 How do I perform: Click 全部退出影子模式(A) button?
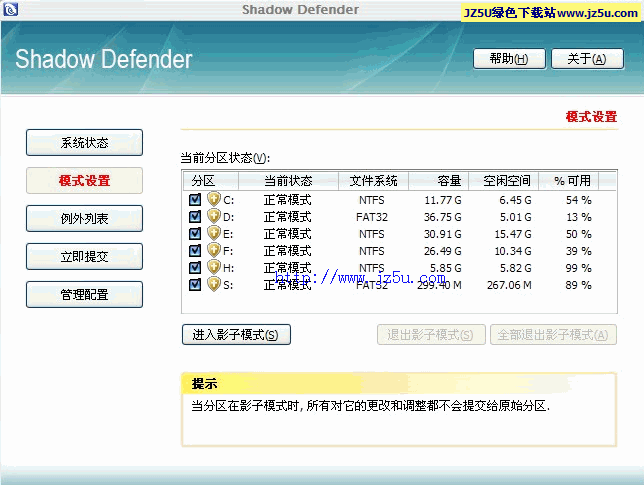[x=553, y=335]
